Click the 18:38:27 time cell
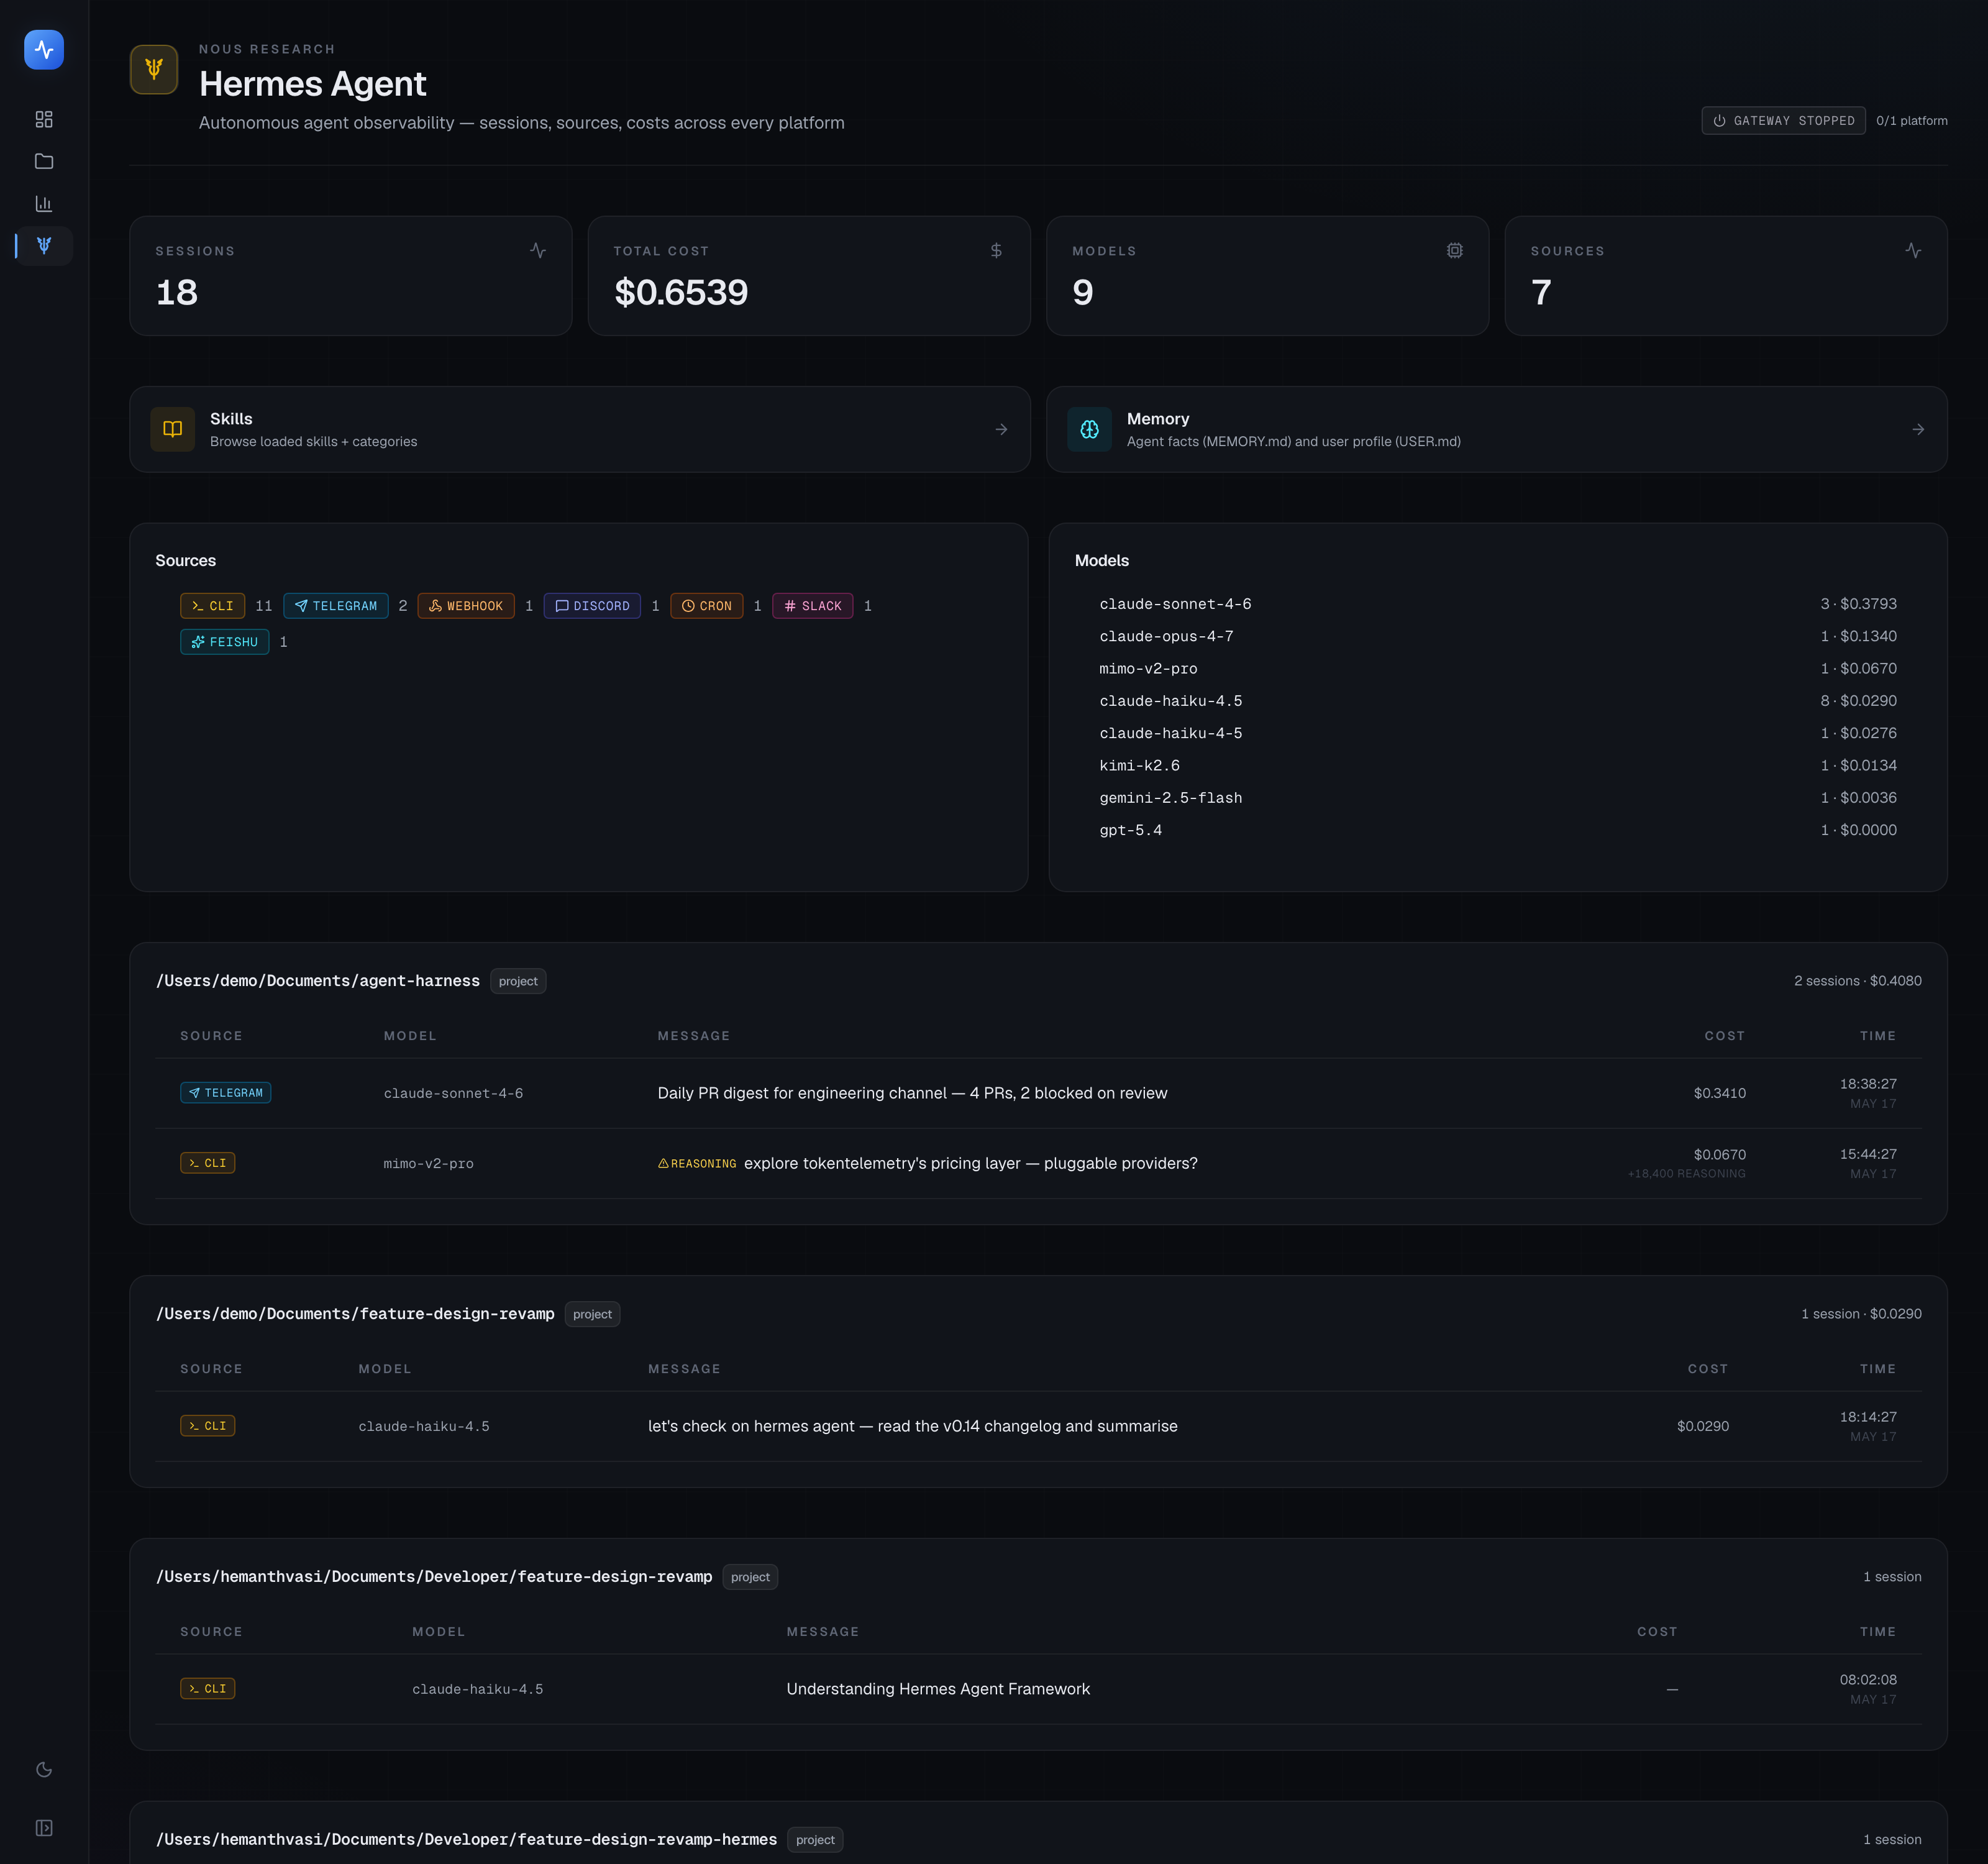The width and height of the screenshot is (1988, 1864). point(1868,1084)
